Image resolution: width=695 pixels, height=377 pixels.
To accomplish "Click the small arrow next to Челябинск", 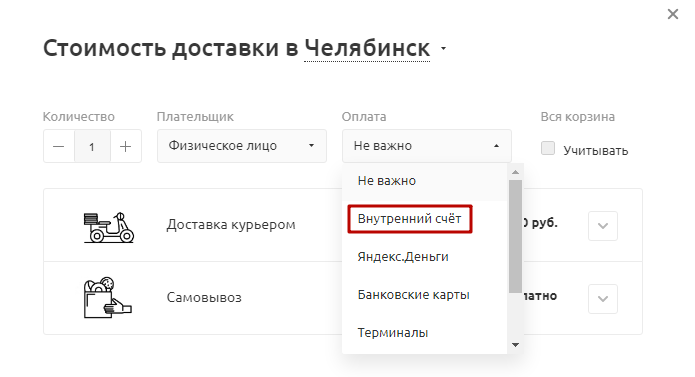I will click(443, 48).
